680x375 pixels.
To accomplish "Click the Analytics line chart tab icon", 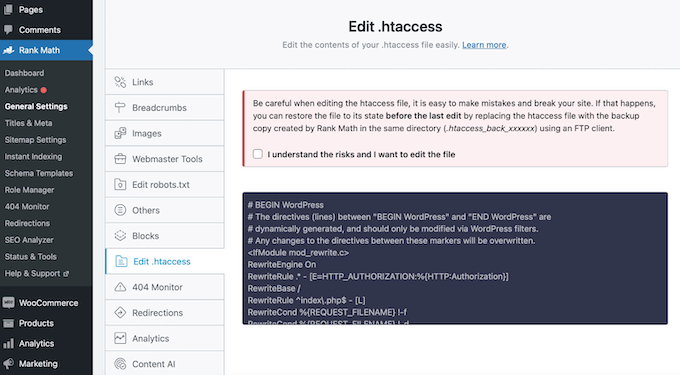I will pos(120,338).
